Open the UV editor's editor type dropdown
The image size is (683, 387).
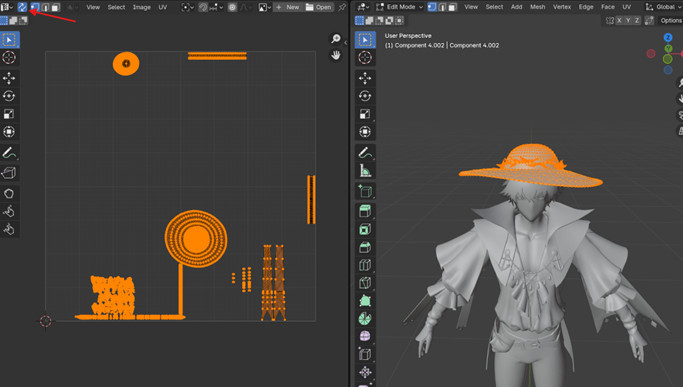pos(7,7)
